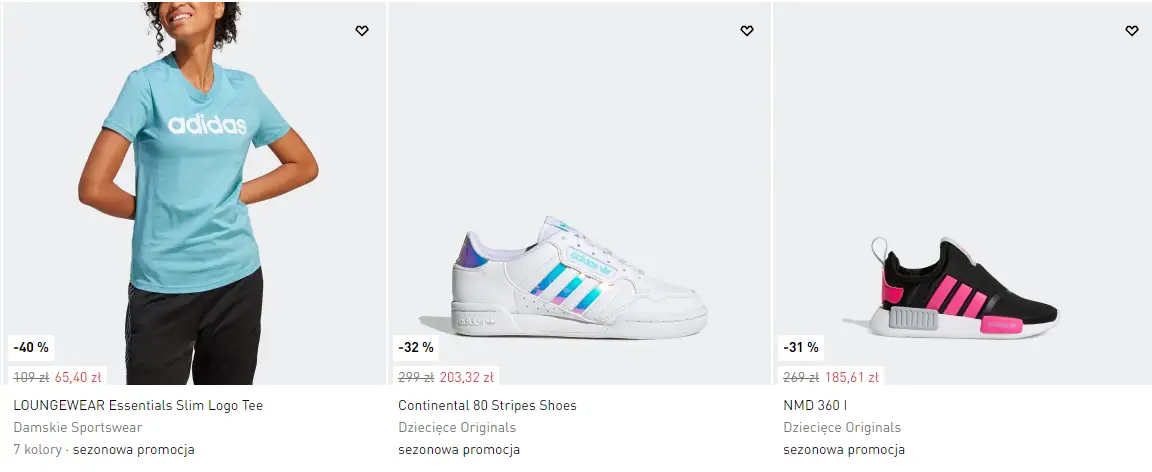
Task: Click the -32 % discount badge
Action: 416,348
